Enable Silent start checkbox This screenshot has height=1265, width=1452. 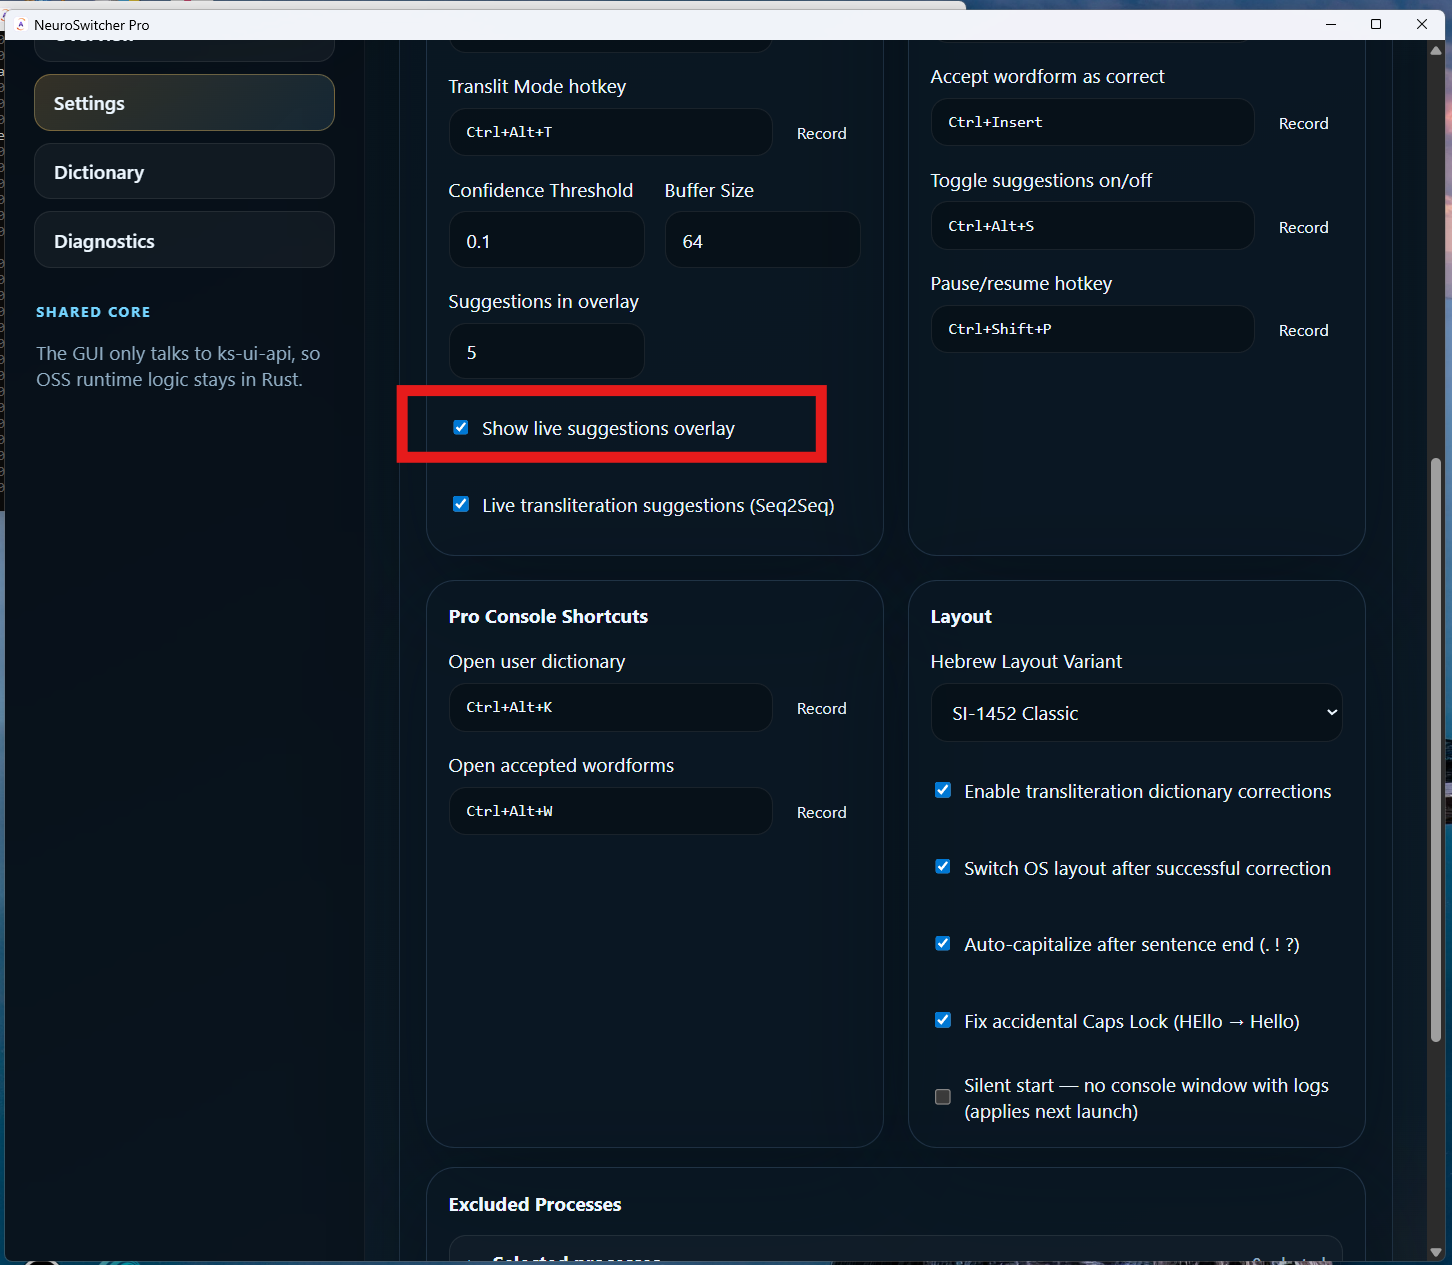point(943,1097)
